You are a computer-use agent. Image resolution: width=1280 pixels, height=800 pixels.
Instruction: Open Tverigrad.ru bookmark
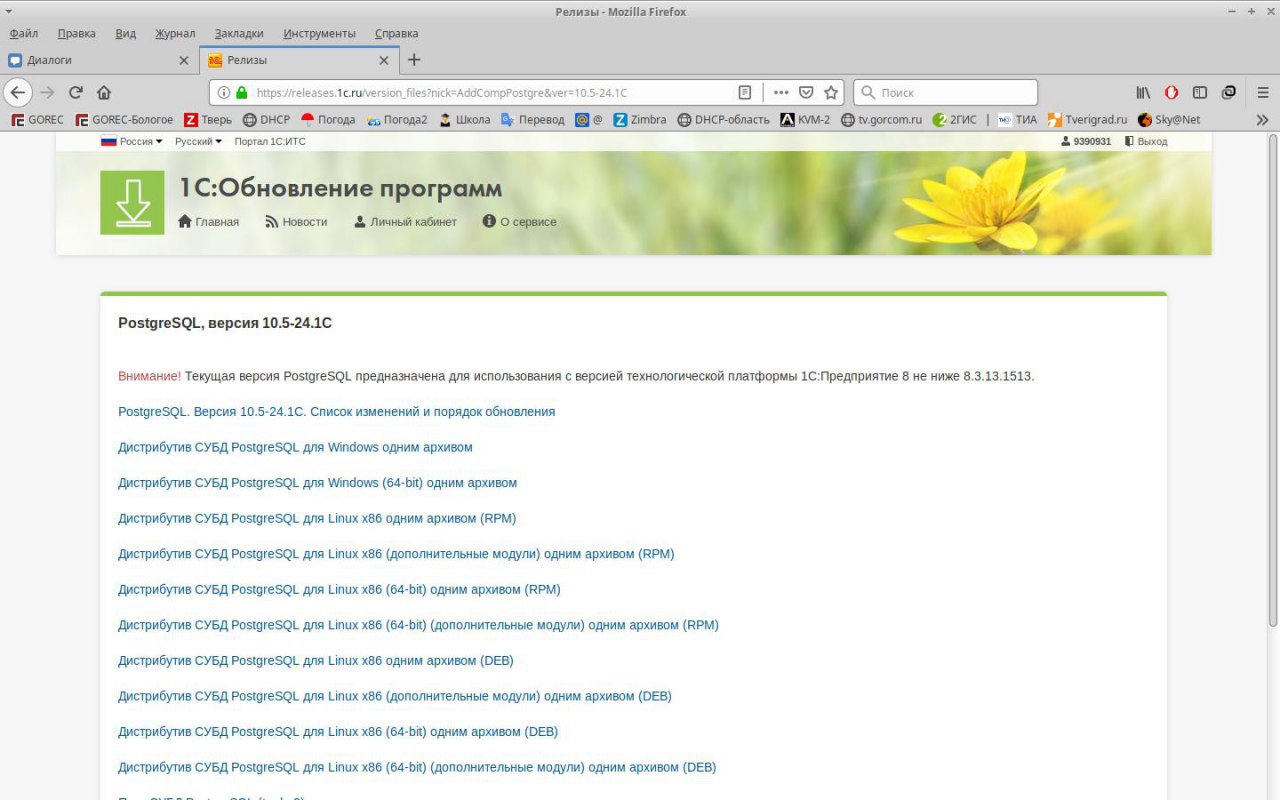[1087, 119]
